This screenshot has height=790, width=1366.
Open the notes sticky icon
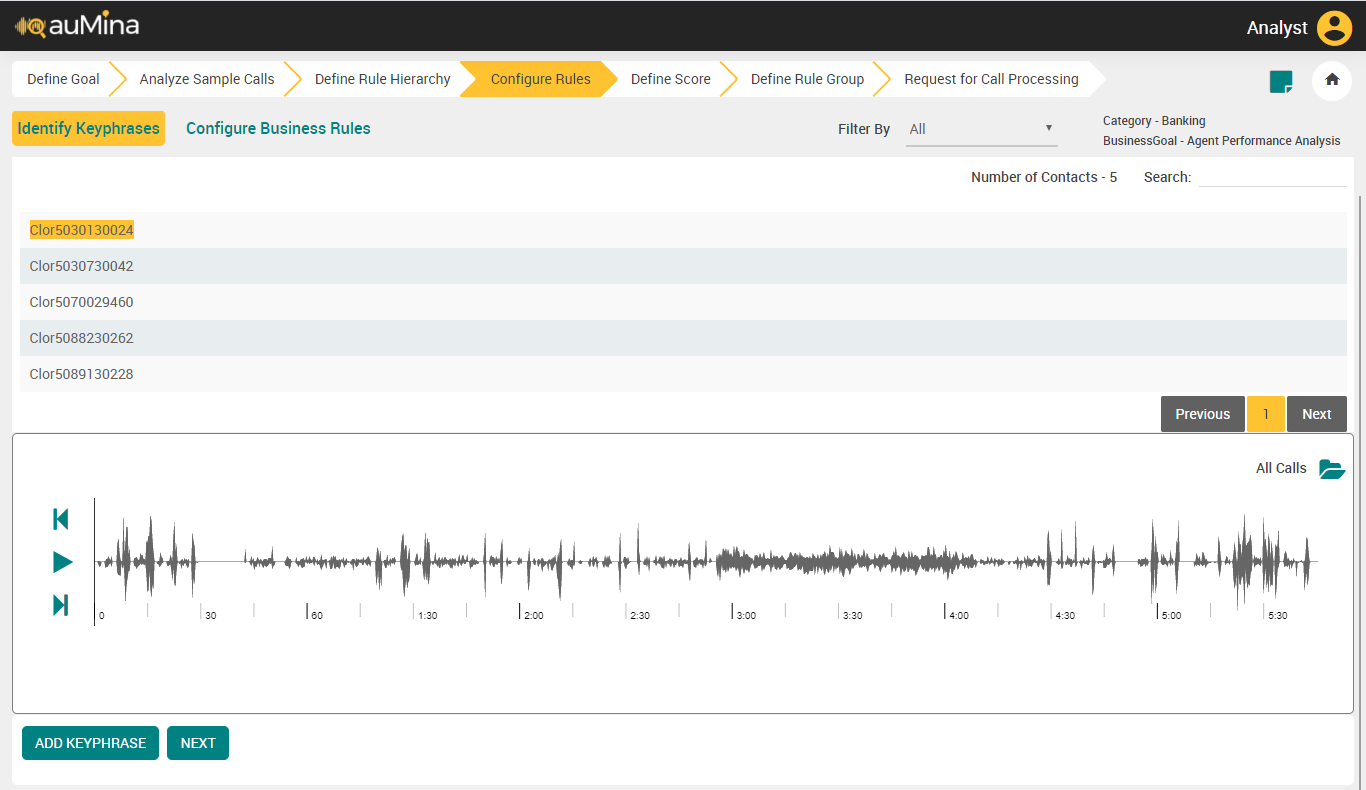[x=1281, y=81]
